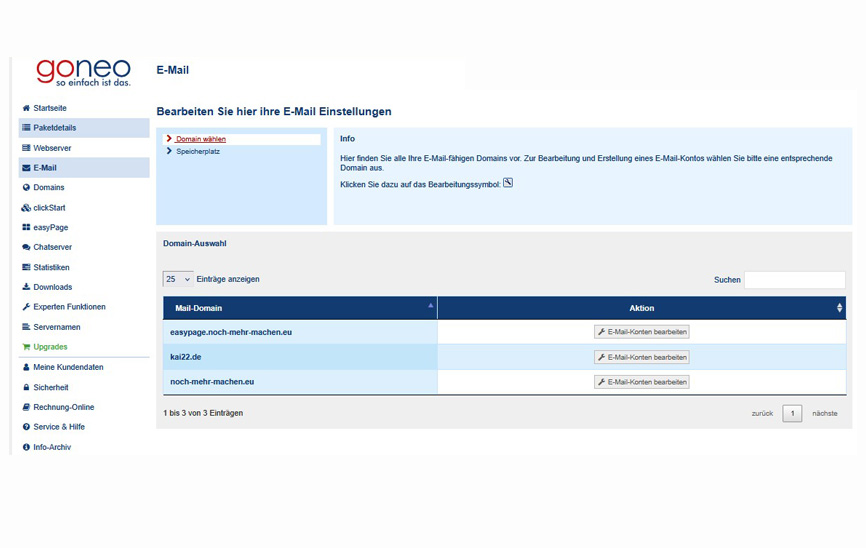Open the Downloads sidebar entry
Image resolution: width=866 pixels, height=548 pixels.
click(52, 287)
